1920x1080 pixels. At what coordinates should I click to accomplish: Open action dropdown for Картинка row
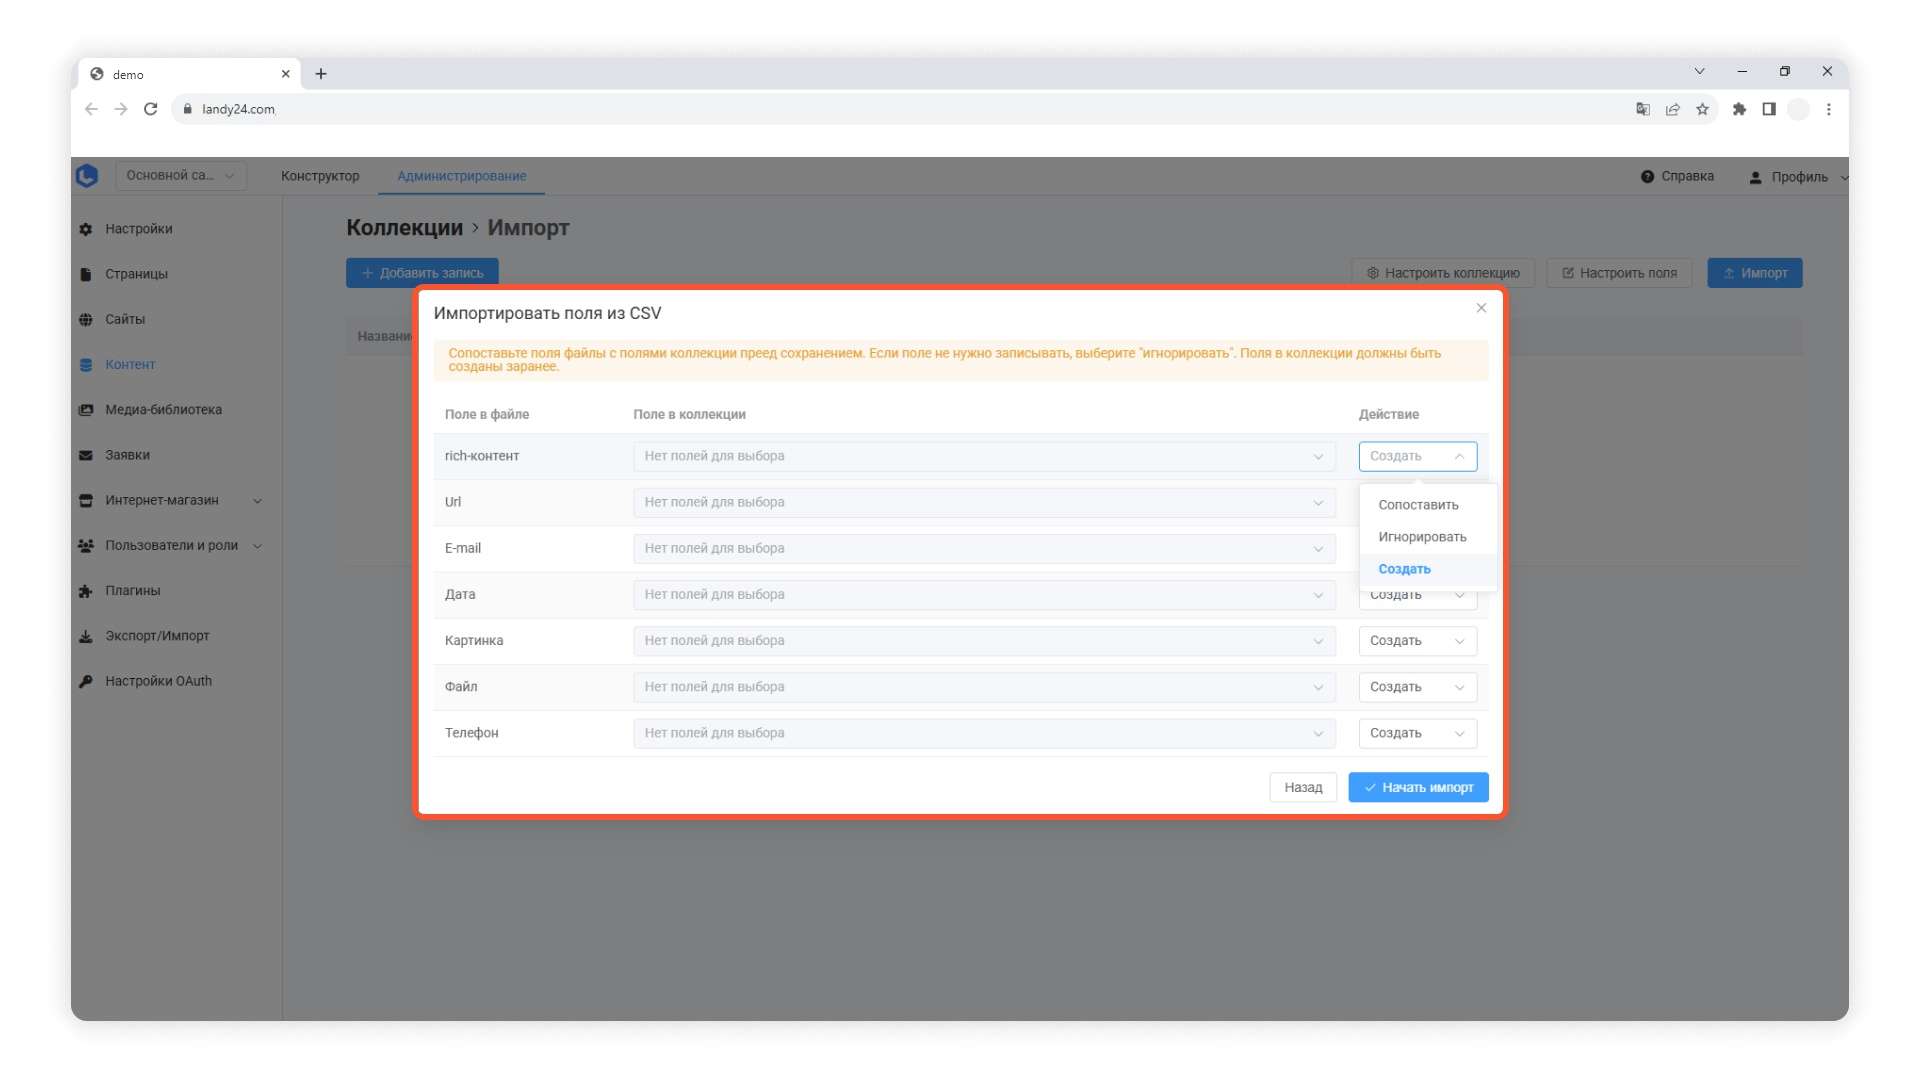coord(1417,641)
